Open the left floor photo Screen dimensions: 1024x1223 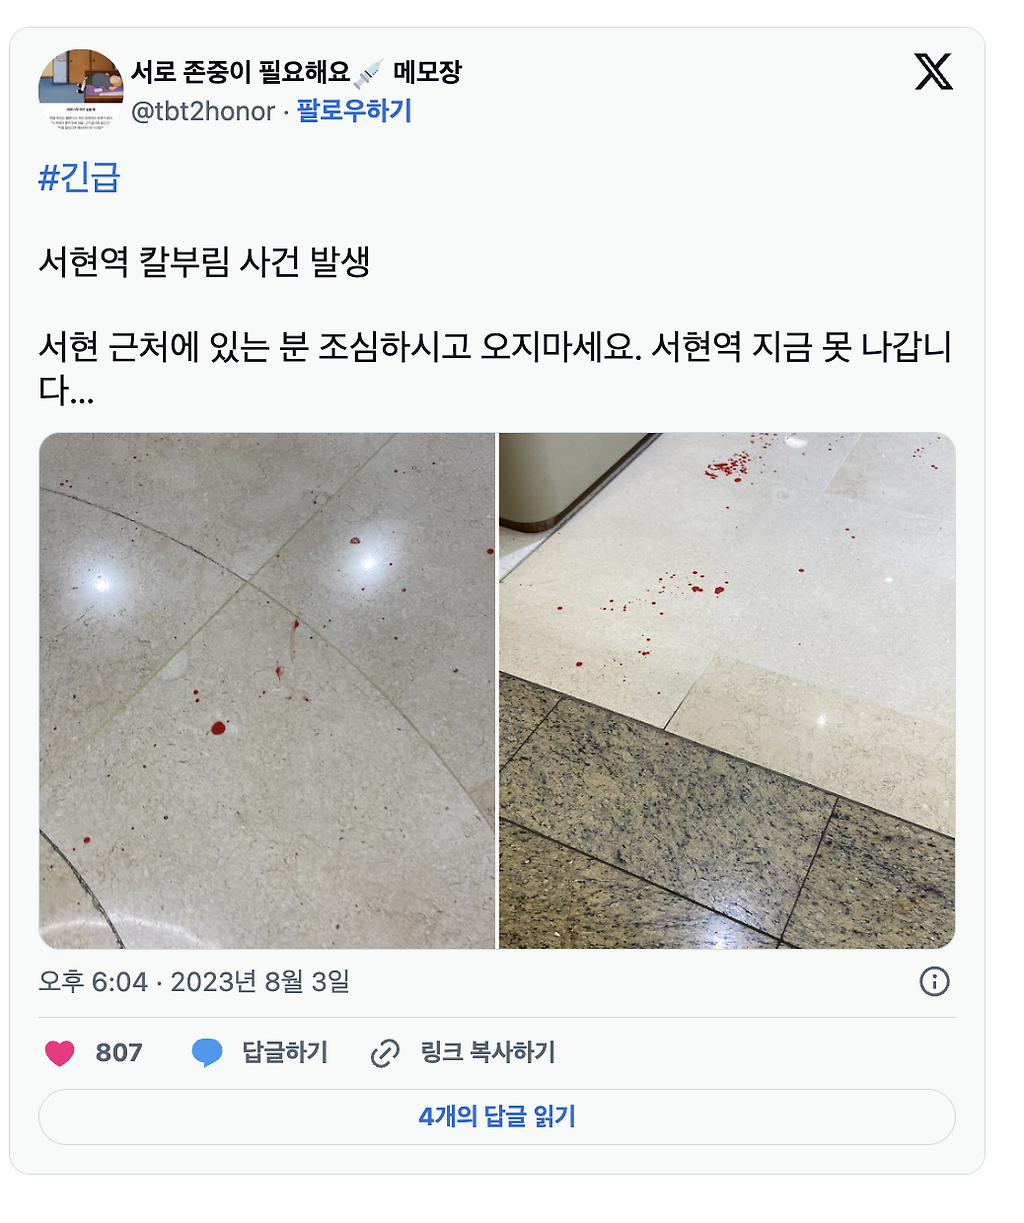267,691
